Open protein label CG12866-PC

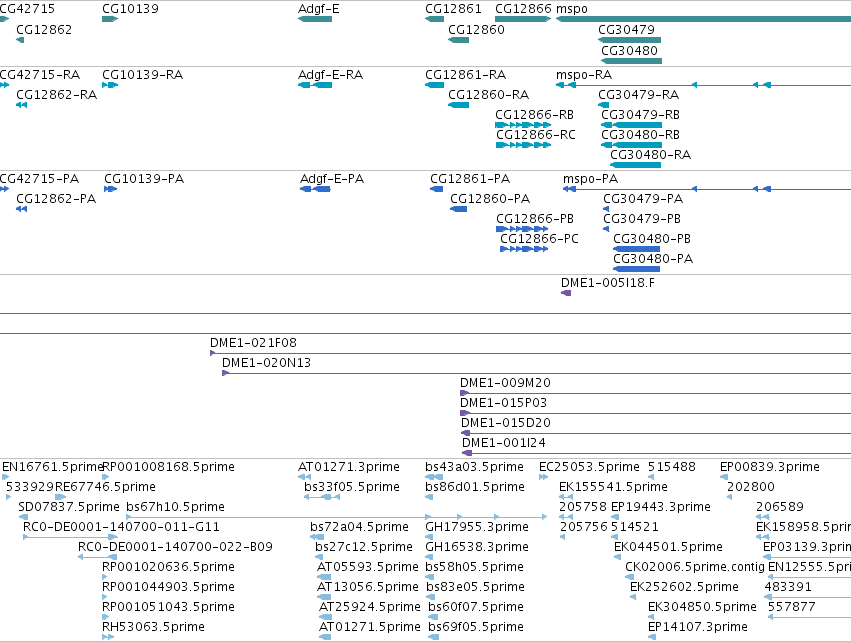pyautogui.click(x=539, y=239)
